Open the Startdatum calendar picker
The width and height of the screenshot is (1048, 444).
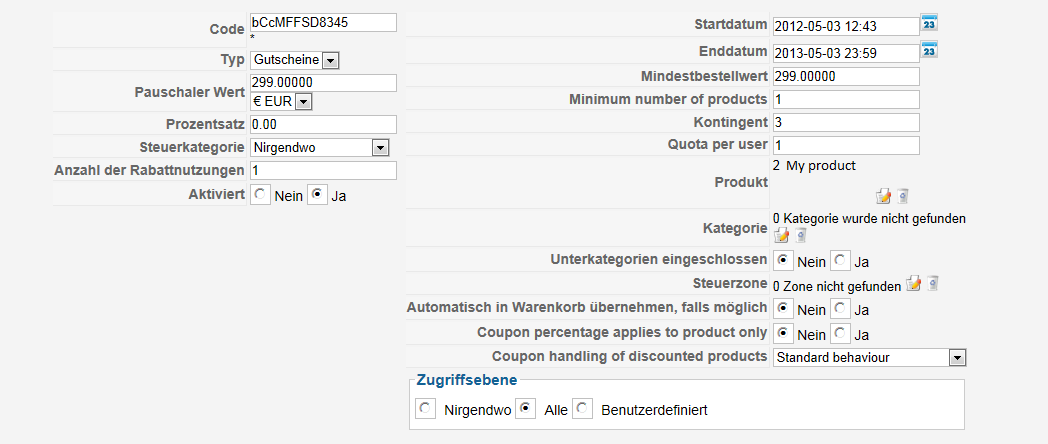(929, 23)
